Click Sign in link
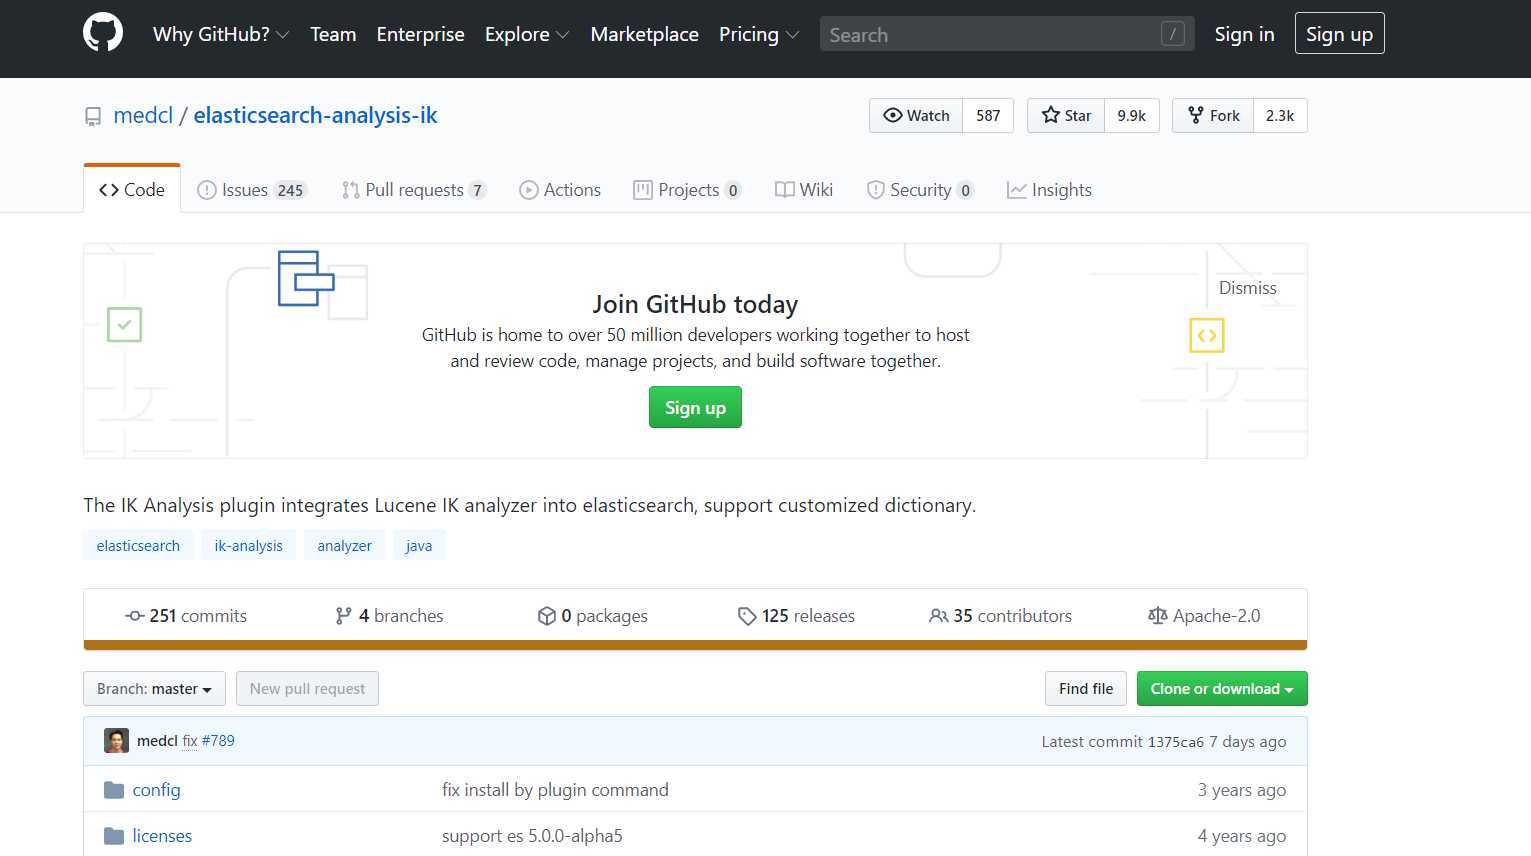The image size is (1531, 856). click(x=1244, y=34)
